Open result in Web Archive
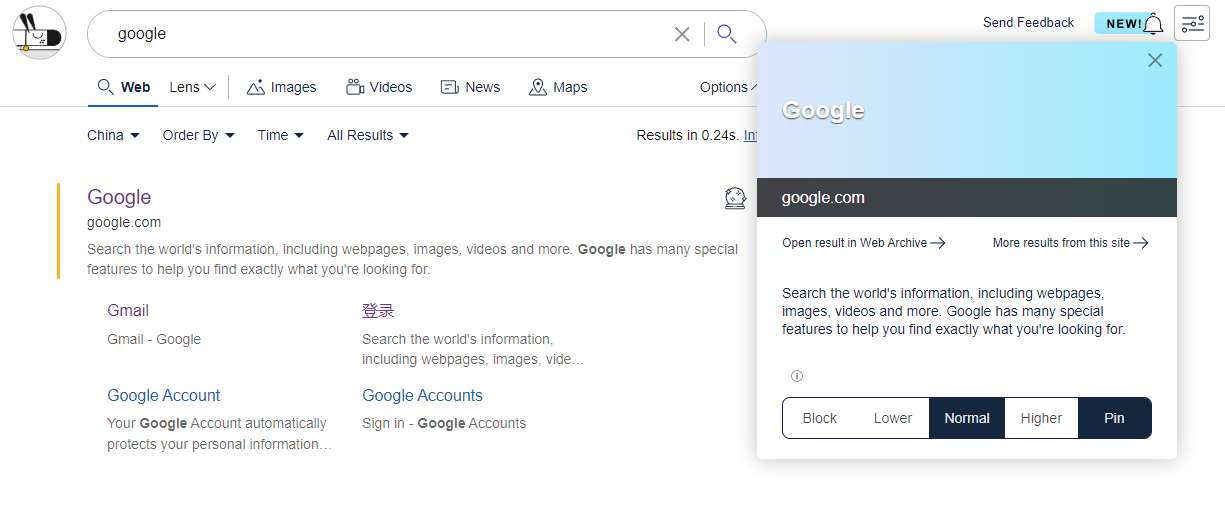1225x509 pixels. (863, 243)
